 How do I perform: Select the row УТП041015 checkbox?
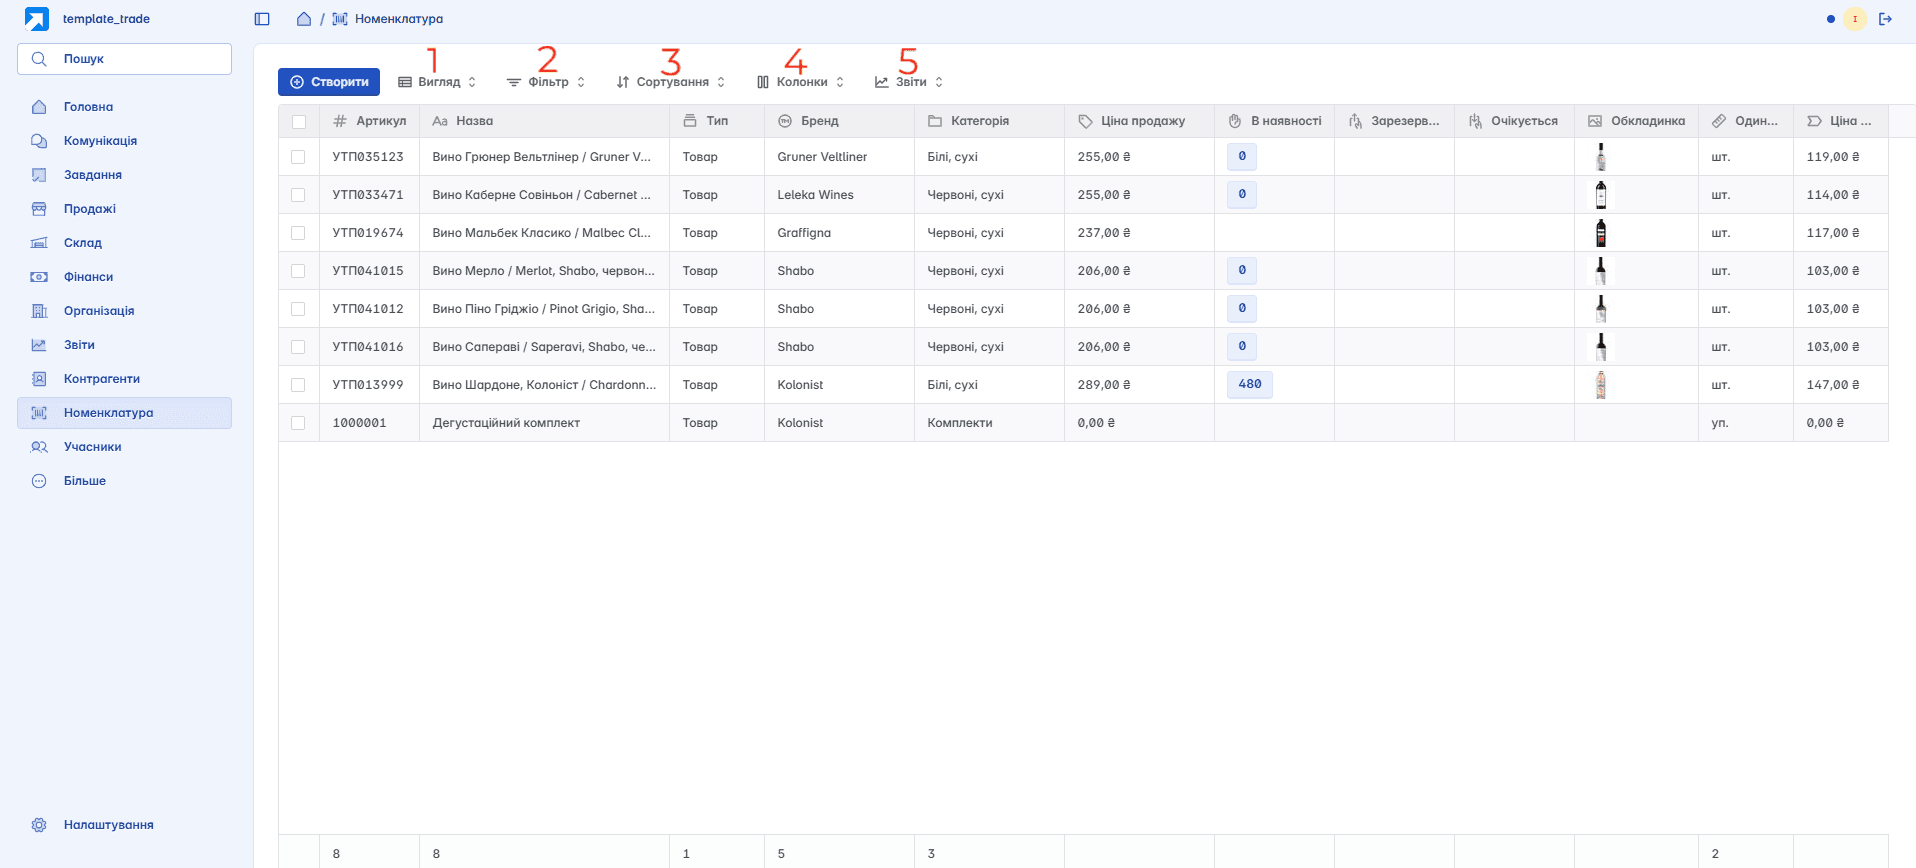pyautogui.click(x=298, y=271)
